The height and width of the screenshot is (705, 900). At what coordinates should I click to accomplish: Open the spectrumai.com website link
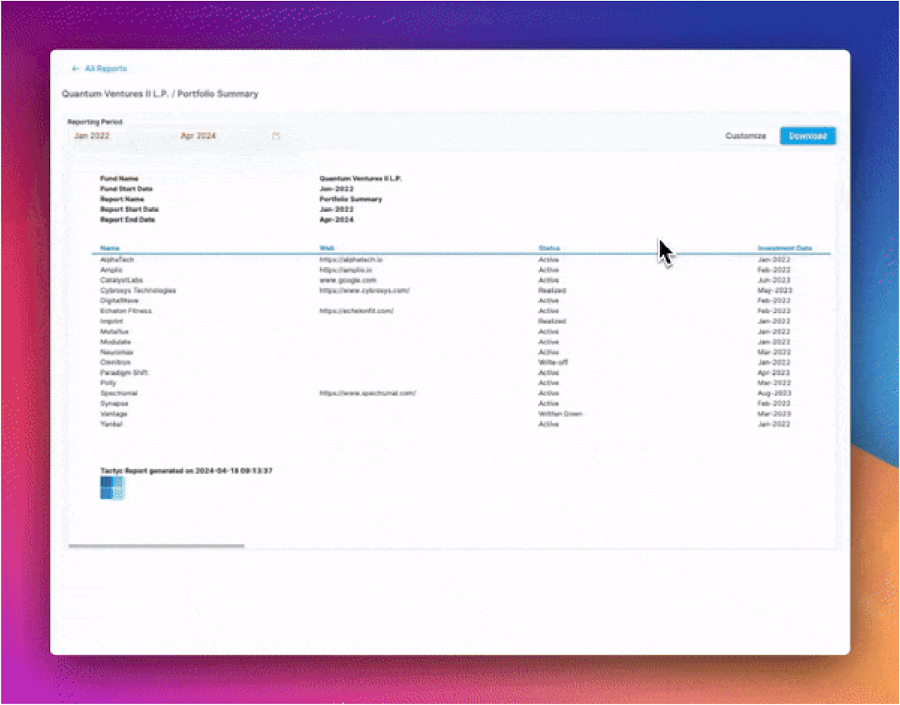point(367,393)
